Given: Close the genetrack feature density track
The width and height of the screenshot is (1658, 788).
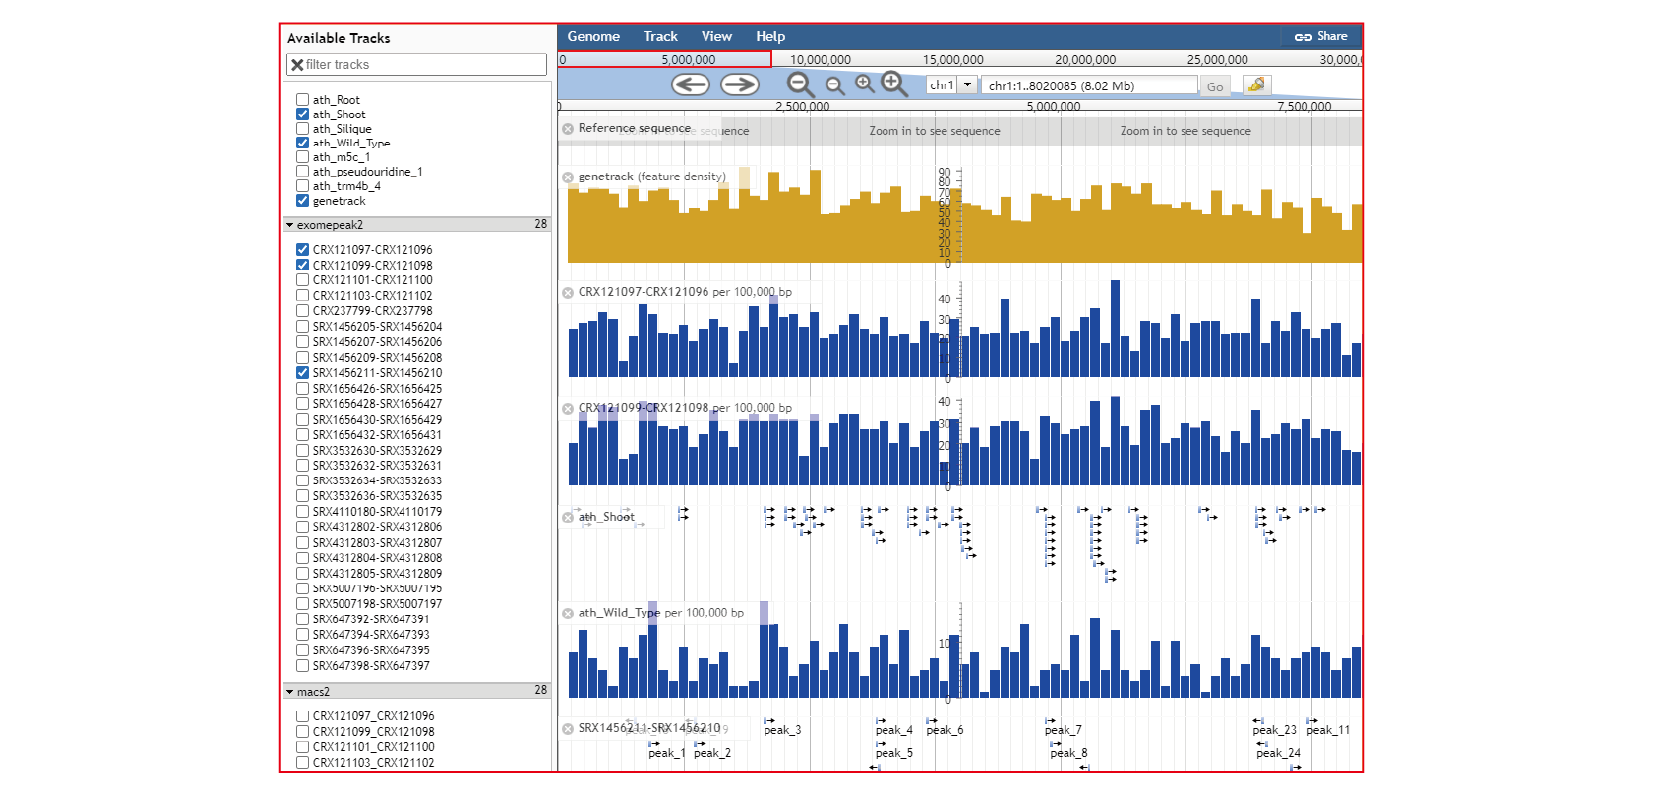Looking at the screenshot, I should click(568, 177).
